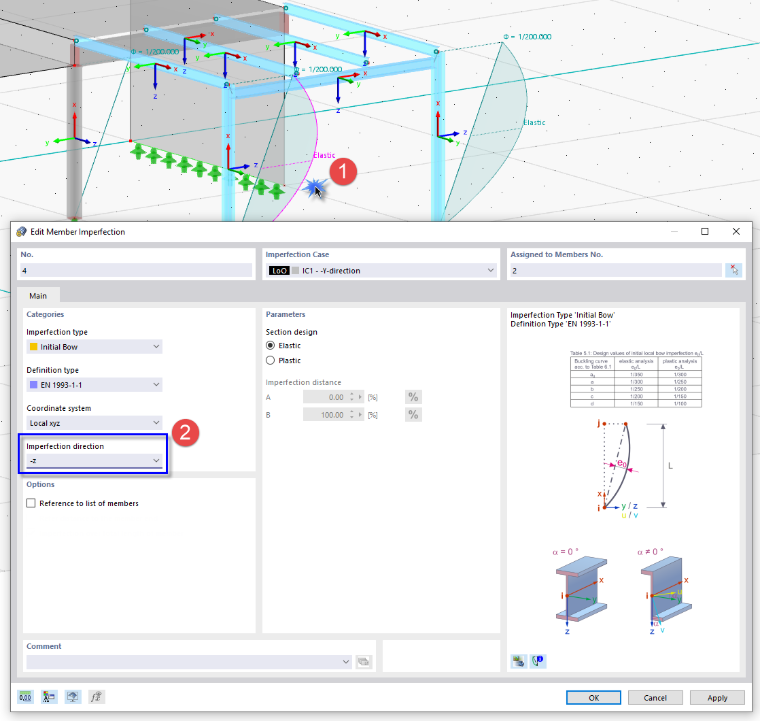Click the Section design label
The width and height of the screenshot is (760, 721).
(291, 332)
